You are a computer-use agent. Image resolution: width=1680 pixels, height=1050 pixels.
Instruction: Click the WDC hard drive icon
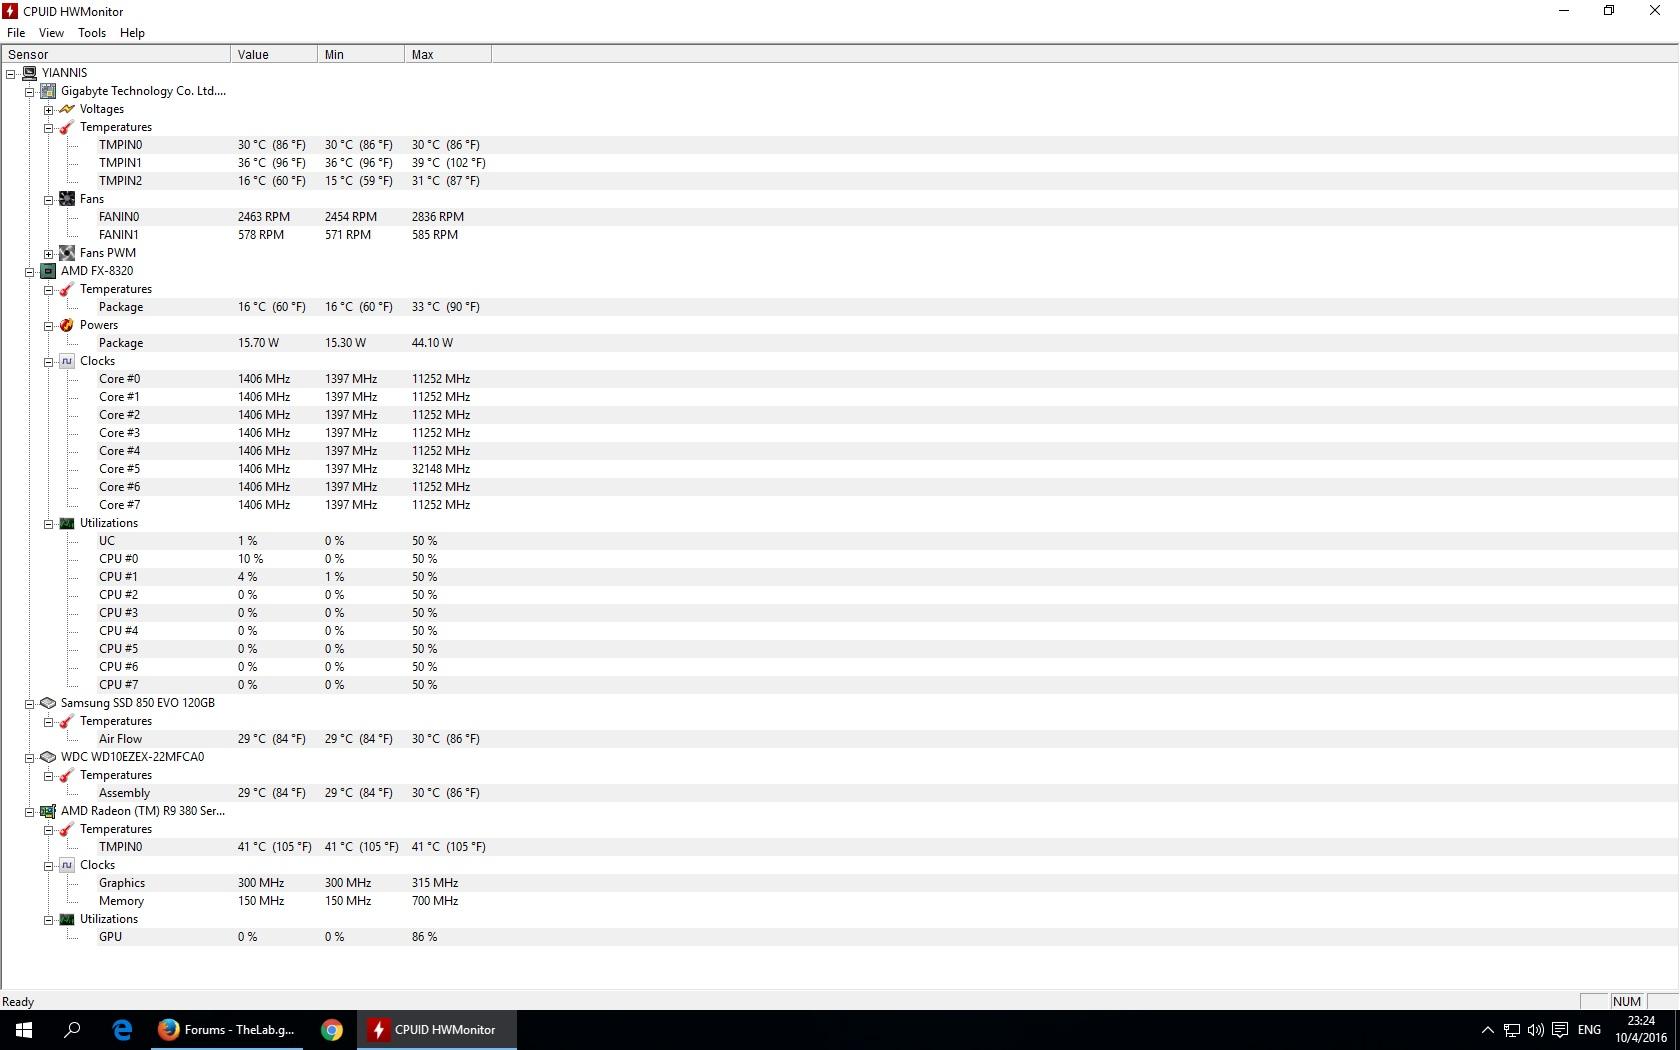(48, 757)
